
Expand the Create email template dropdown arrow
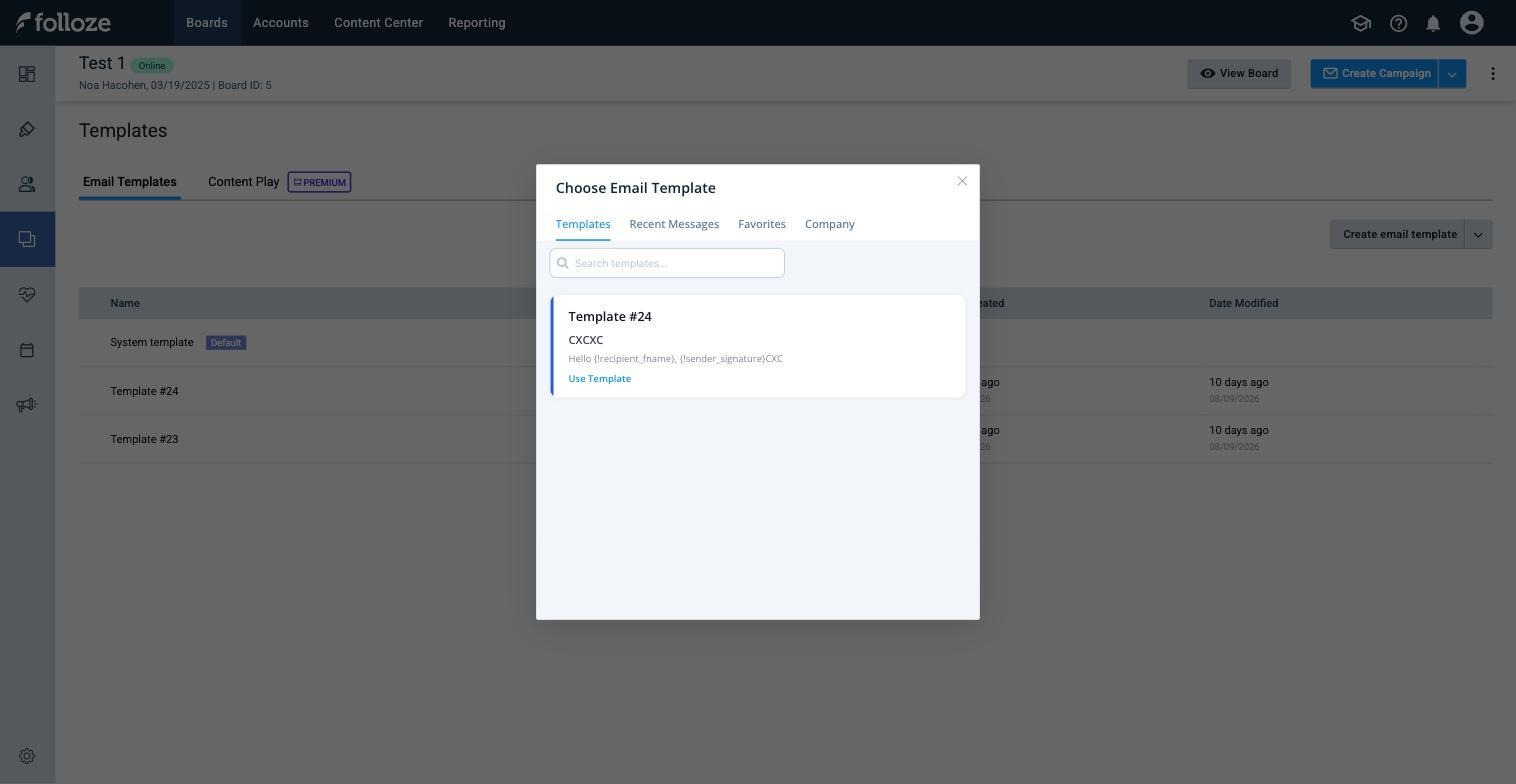(1478, 234)
